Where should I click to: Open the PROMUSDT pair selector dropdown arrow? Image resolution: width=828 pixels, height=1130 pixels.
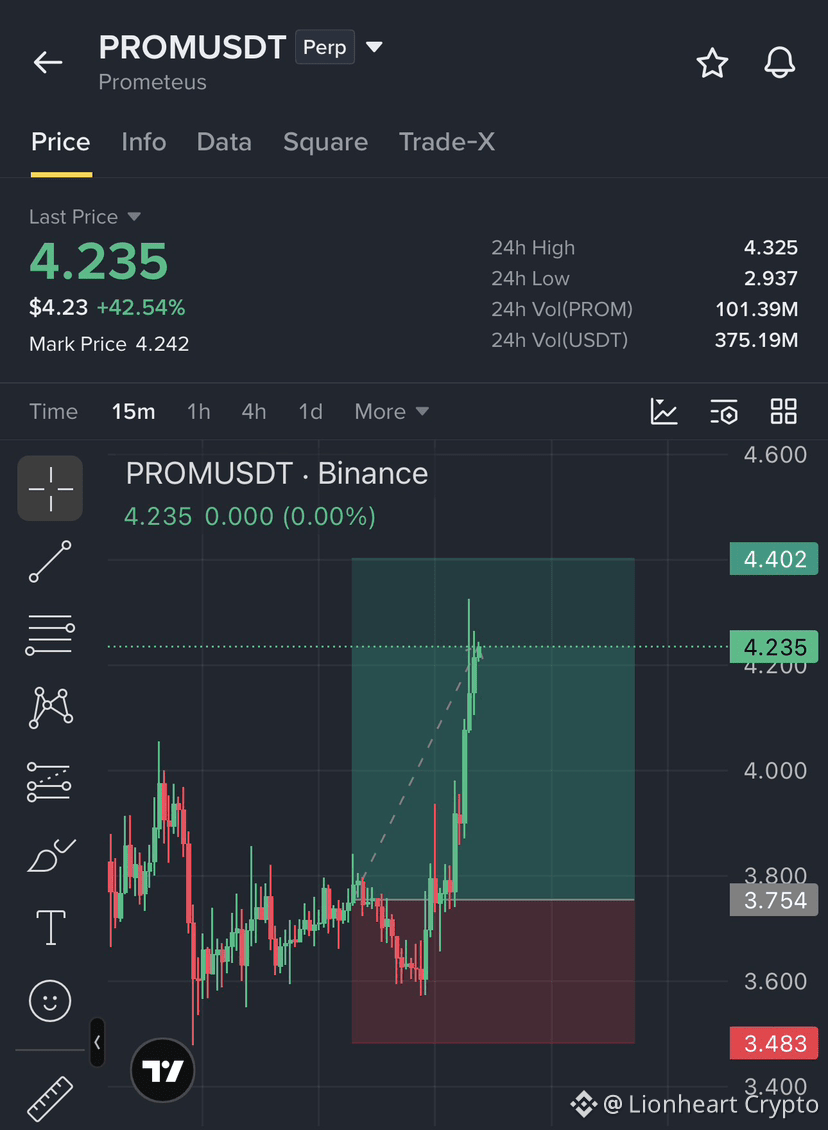pyautogui.click(x=374, y=48)
